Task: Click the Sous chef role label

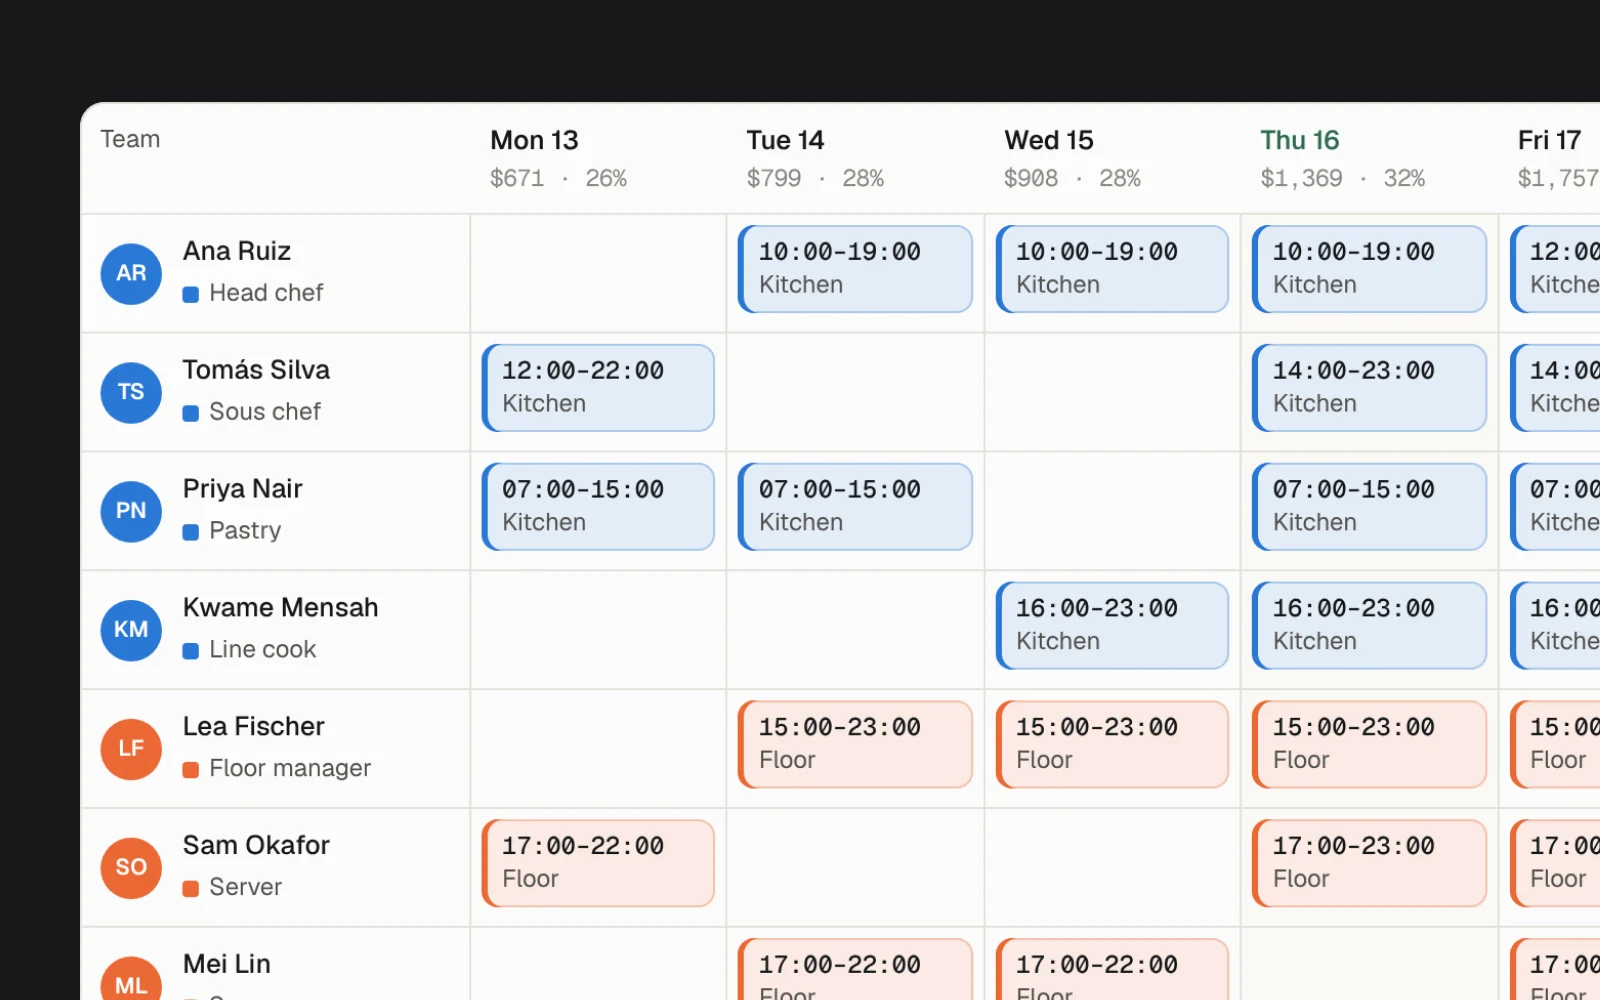Action: tap(265, 412)
